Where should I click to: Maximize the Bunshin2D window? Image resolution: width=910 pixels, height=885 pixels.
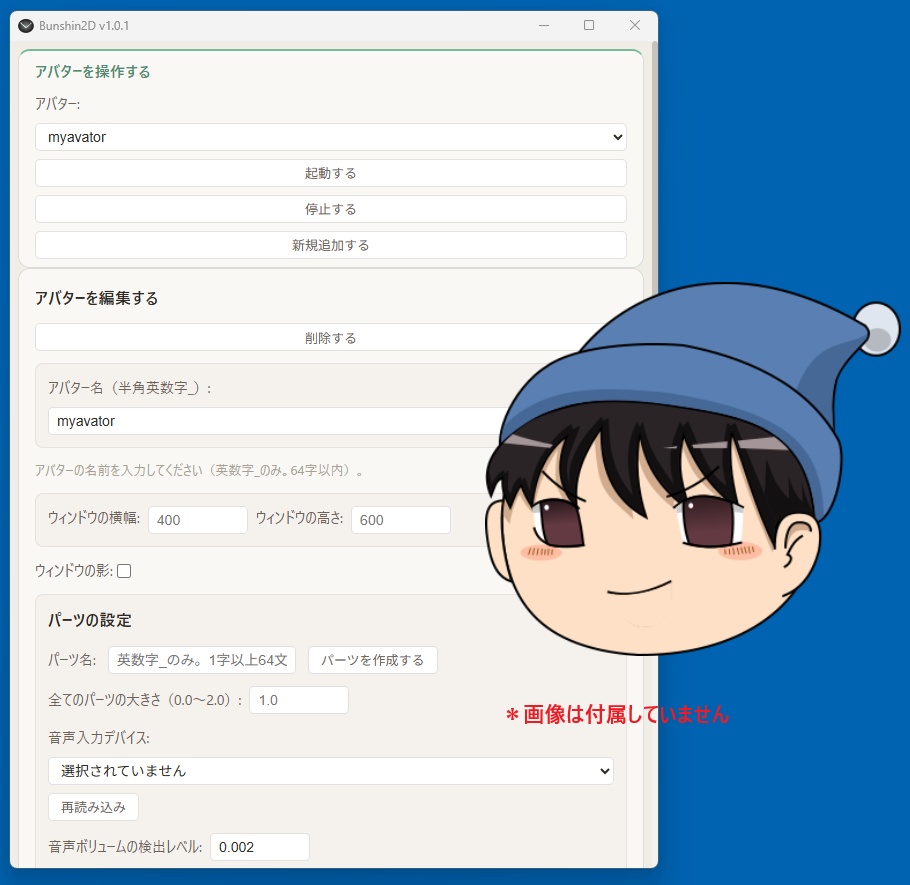(x=588, y=26)
